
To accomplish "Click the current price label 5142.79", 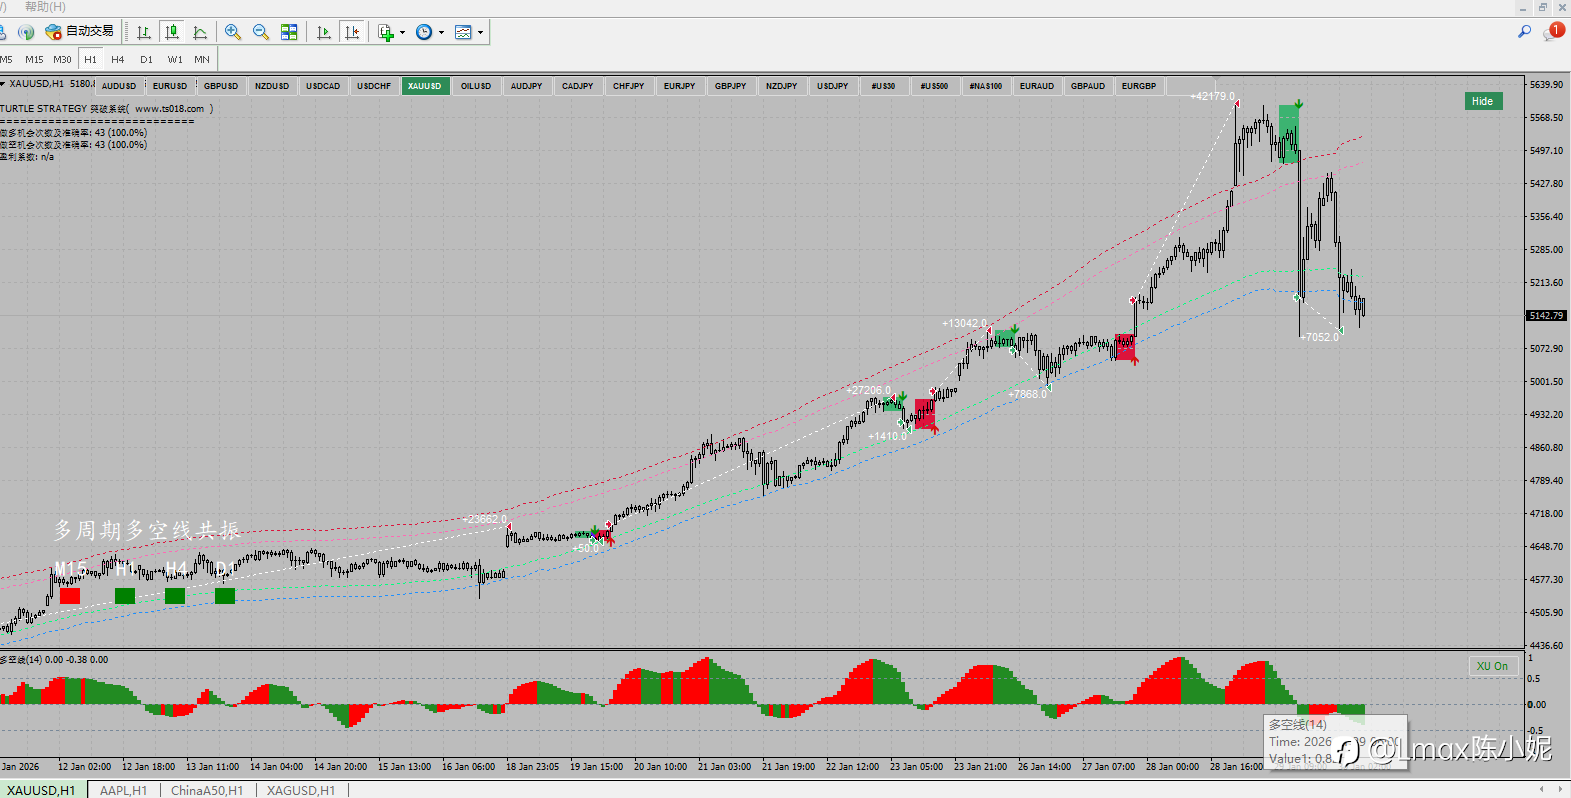I will [1547, 316].
